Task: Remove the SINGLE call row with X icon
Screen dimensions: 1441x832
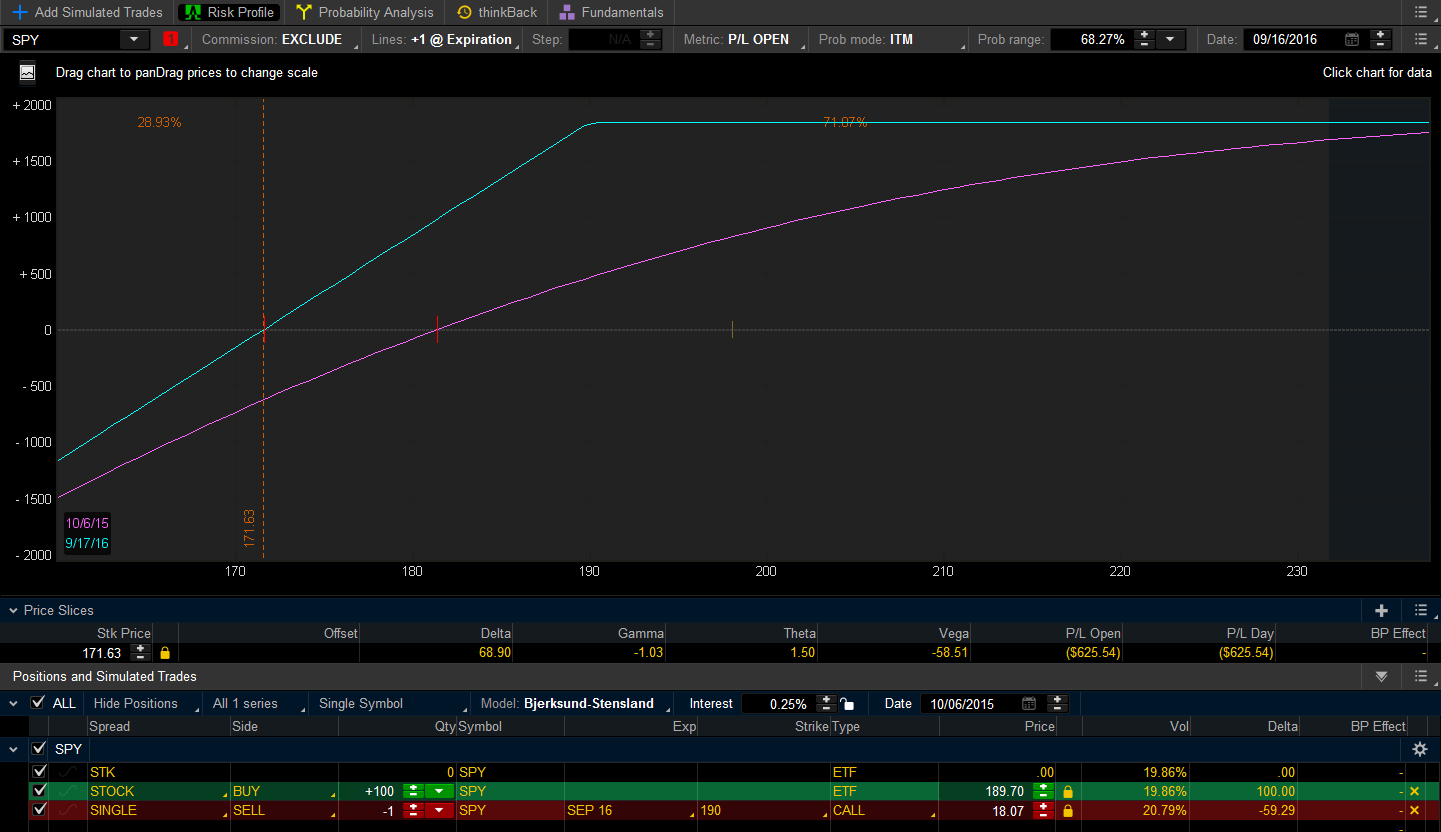Action: 1414,810
